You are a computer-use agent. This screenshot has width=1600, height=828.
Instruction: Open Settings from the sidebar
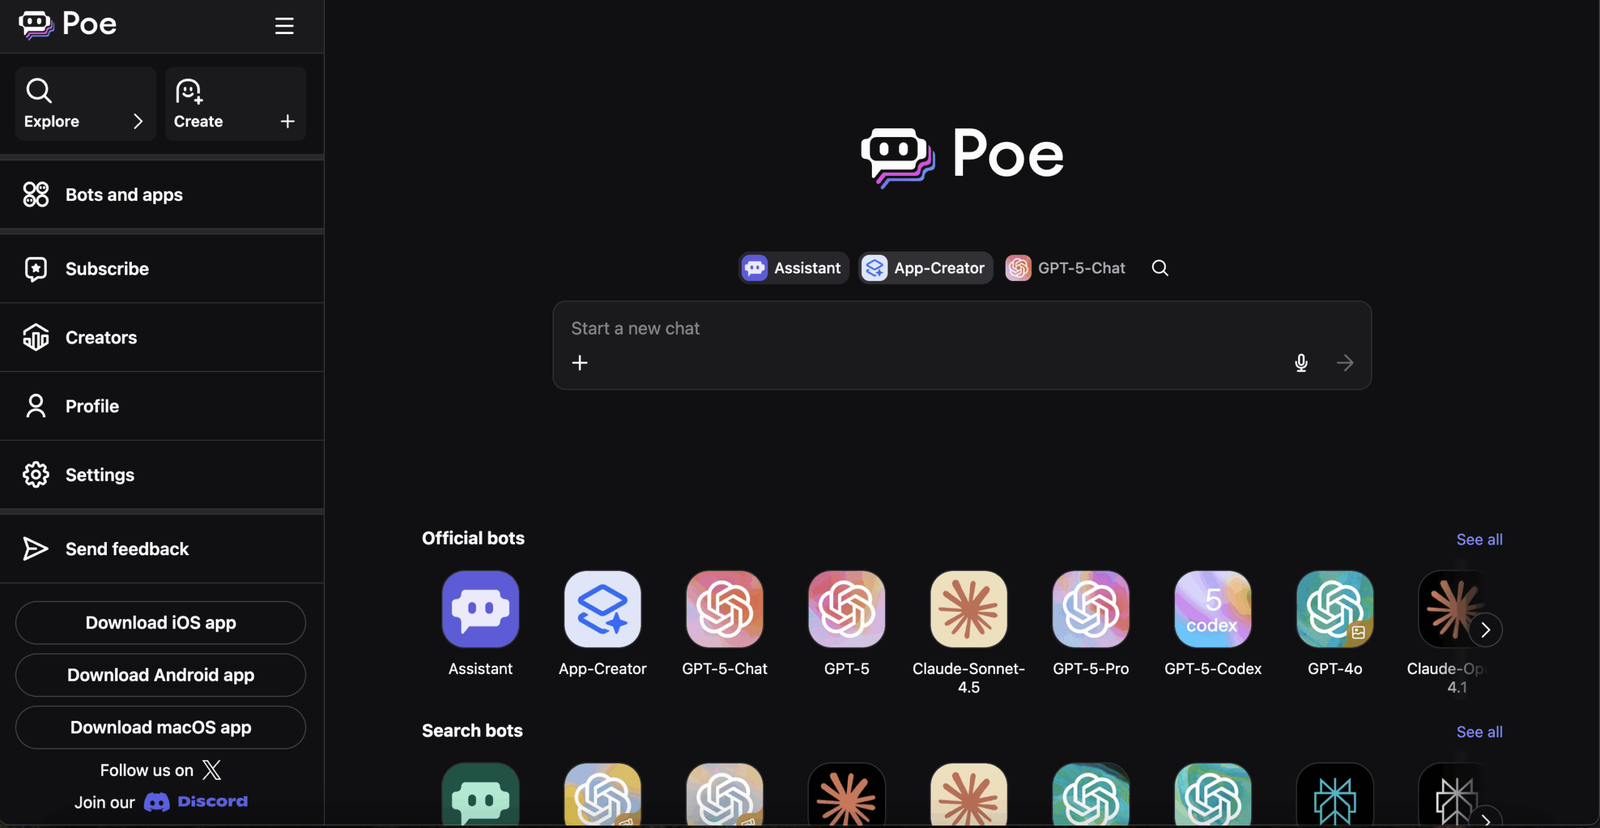pos(162,475)
